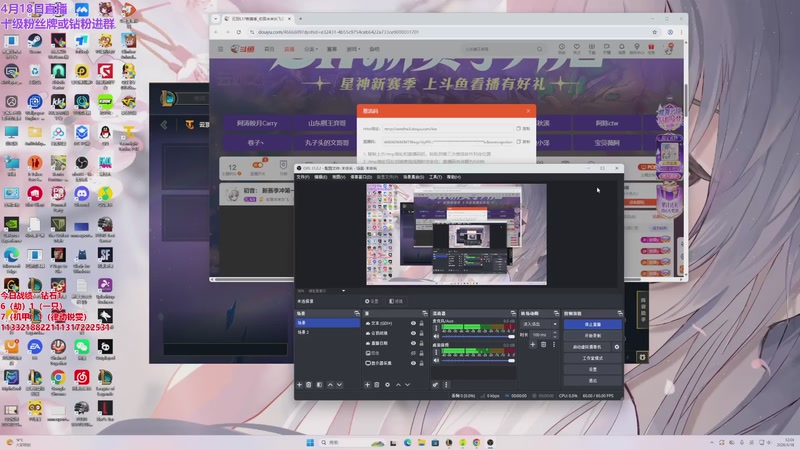This screenshot has width=800, height=450.
Task: Bookmark the page with the star icon
Action: click(655, 32)
